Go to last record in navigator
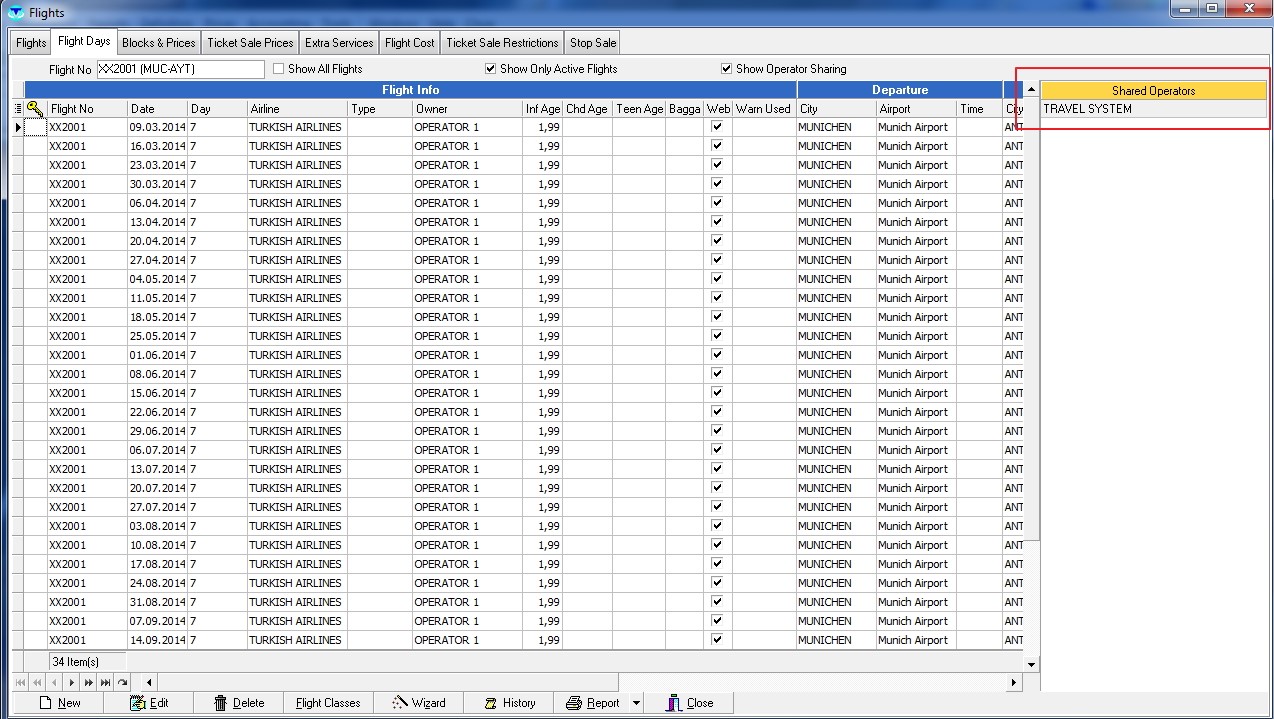The width and height of the screenshot is (1274, 719). pos(105,683)
